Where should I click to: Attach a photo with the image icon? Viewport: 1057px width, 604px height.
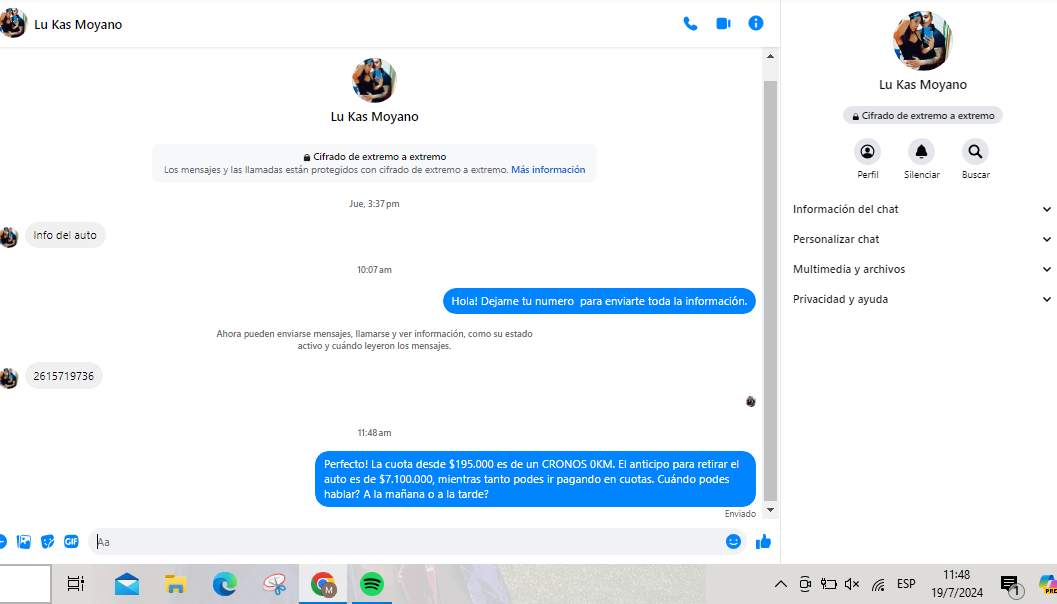pos(24,541)
